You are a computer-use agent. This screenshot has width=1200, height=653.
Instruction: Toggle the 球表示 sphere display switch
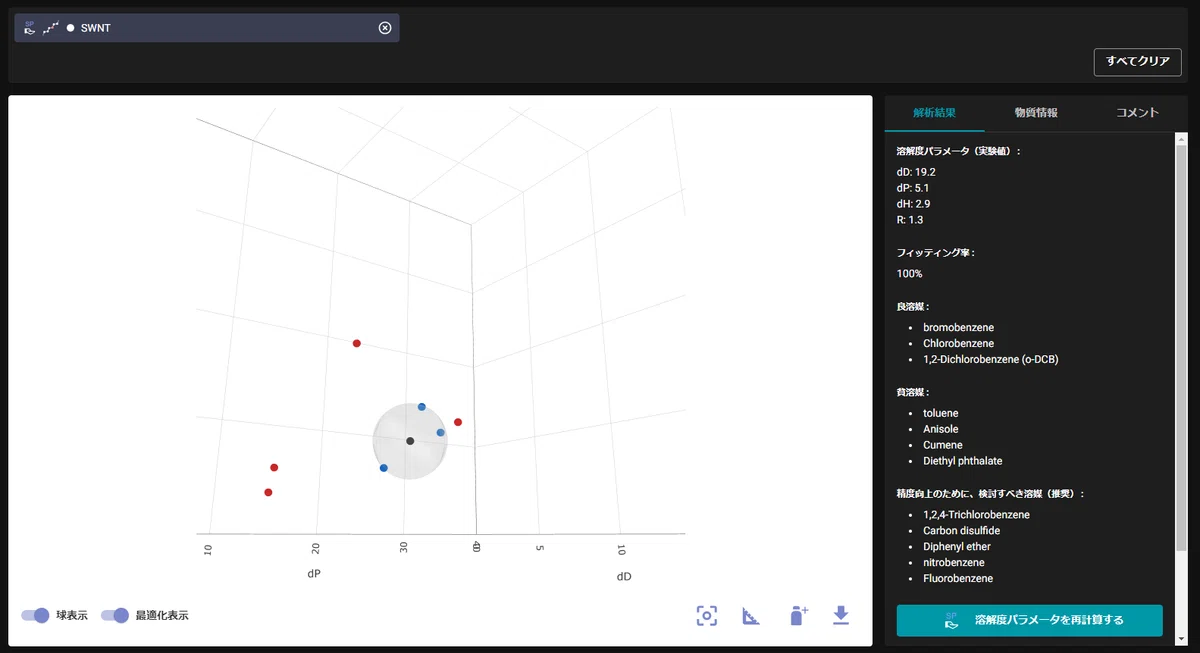35,615
